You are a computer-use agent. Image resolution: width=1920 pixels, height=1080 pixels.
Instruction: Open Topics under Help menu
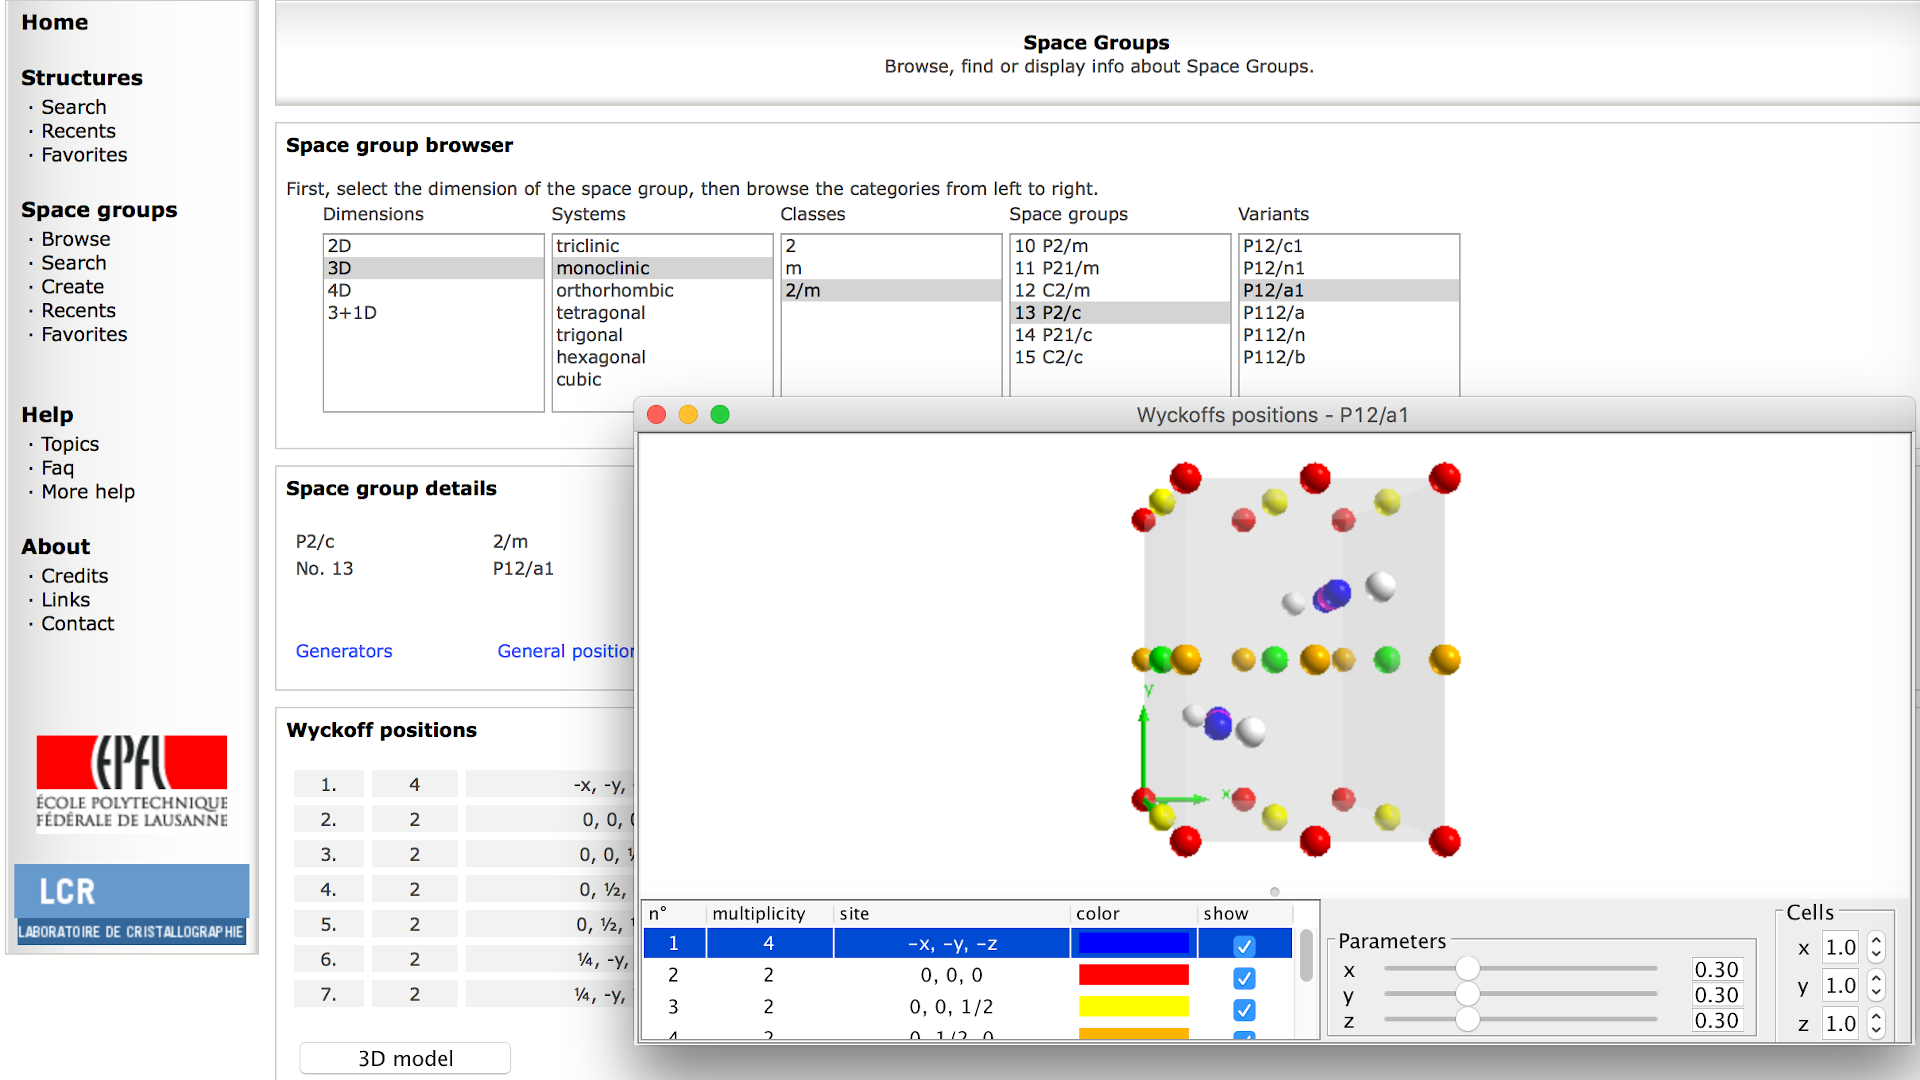click(x=70, y=444)
